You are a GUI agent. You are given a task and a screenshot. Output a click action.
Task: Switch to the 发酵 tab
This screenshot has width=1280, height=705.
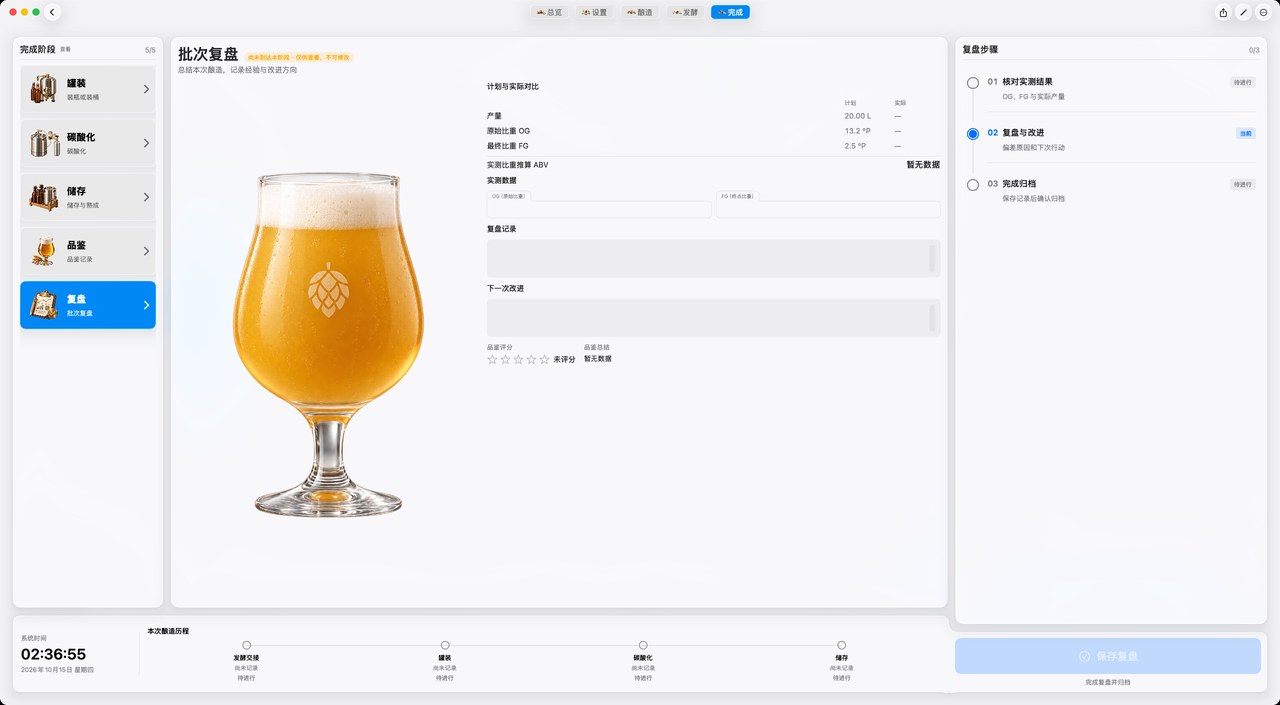click(x=685, y=12)
